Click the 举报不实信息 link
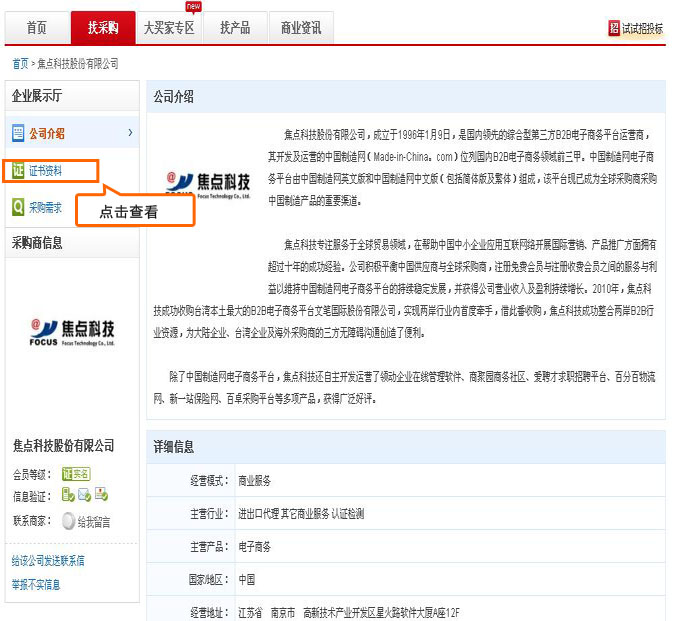 36,585
